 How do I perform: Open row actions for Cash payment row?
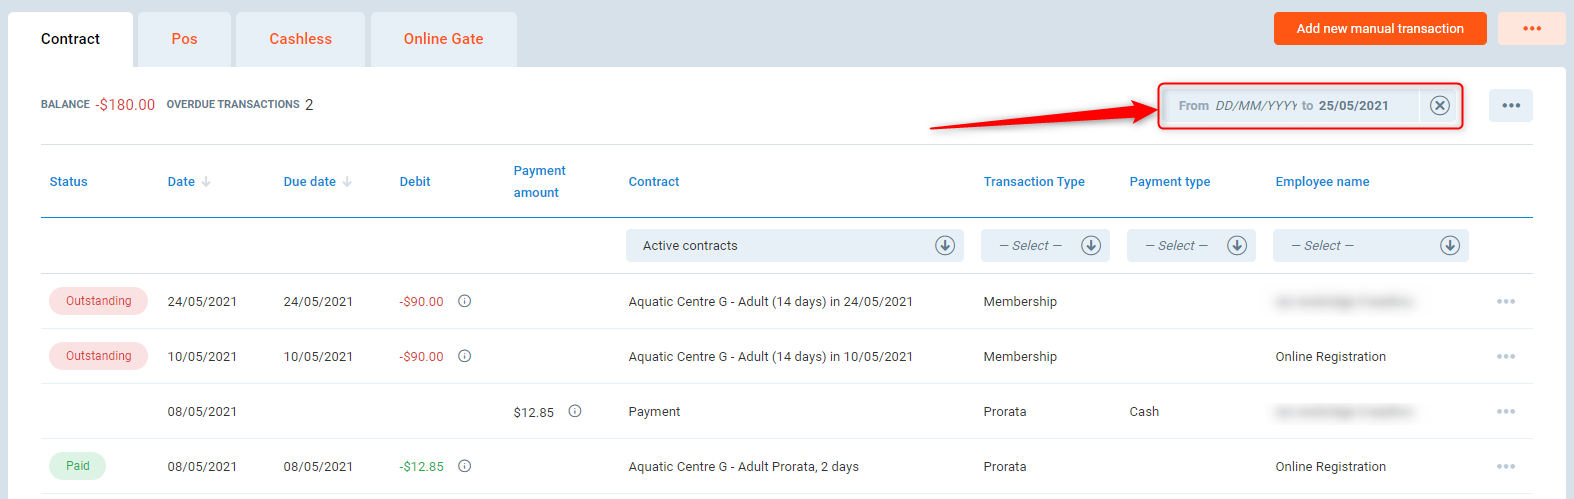tap(1505, 412)
